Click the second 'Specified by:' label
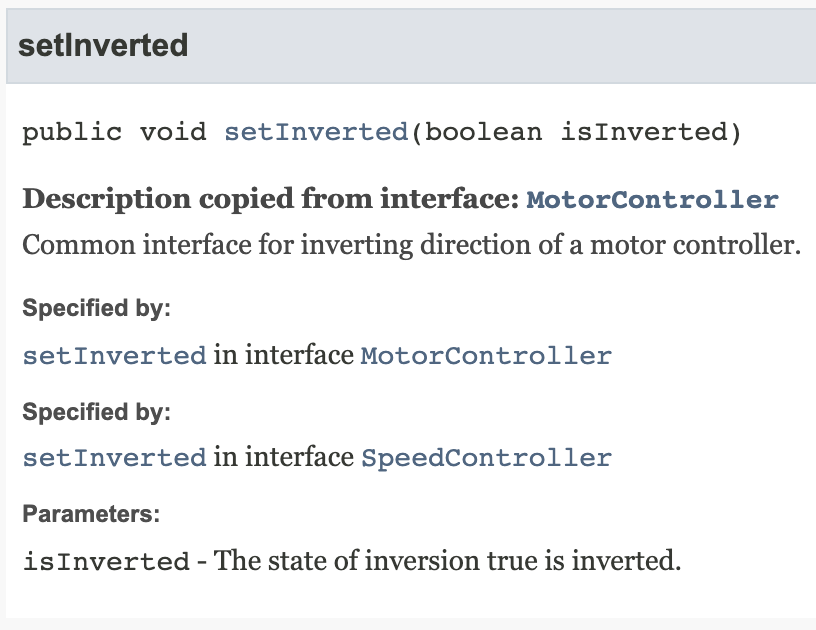816x630 pixels. pyautogui.click(x=96, y=412)
